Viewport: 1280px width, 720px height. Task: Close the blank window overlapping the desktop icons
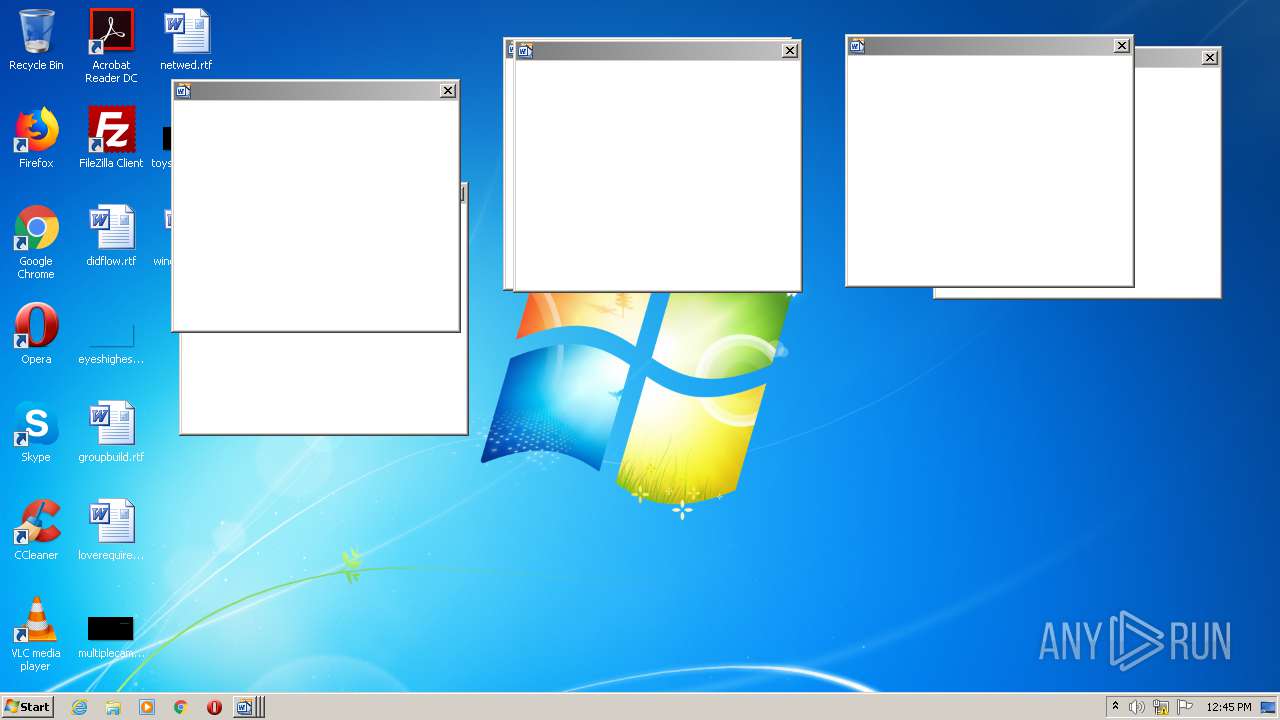(x=448, y=91)
